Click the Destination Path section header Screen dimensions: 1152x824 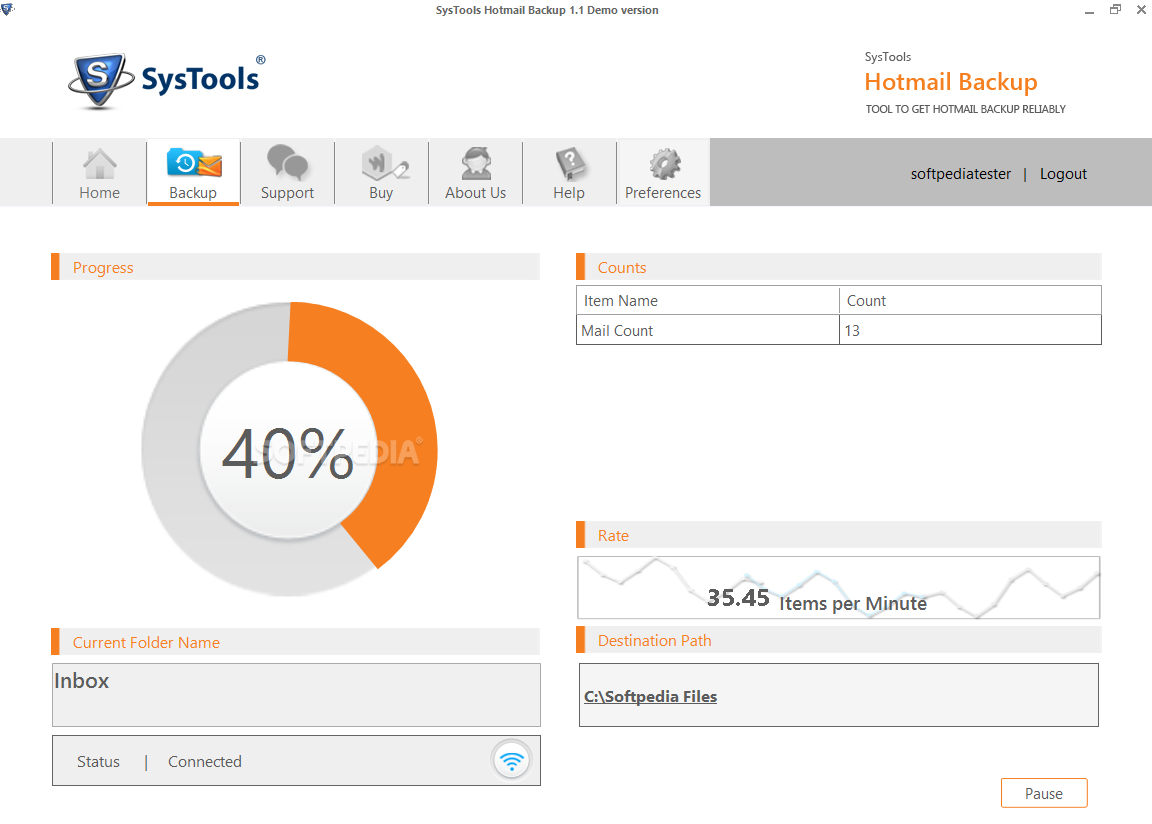tap(838, 640)
